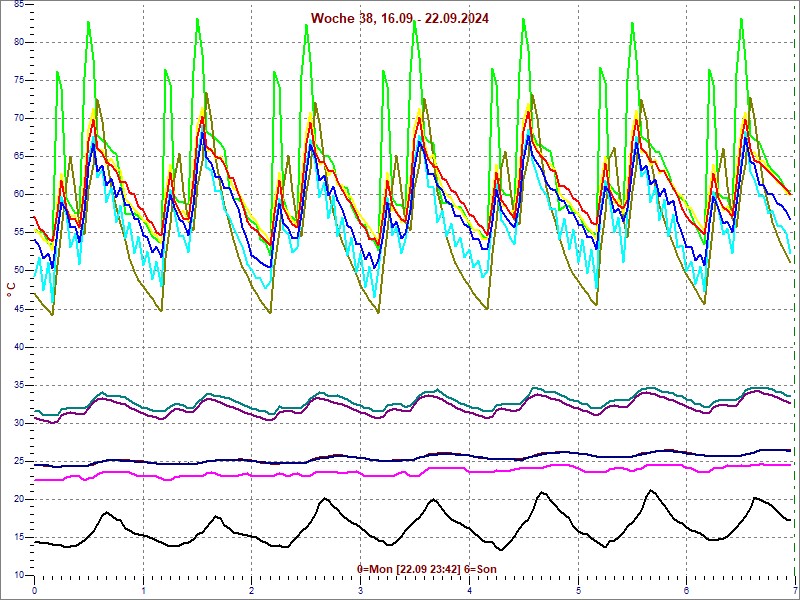800x600 pixels.
Task: Click the y-axis value 50
Action: pos(18,270)
